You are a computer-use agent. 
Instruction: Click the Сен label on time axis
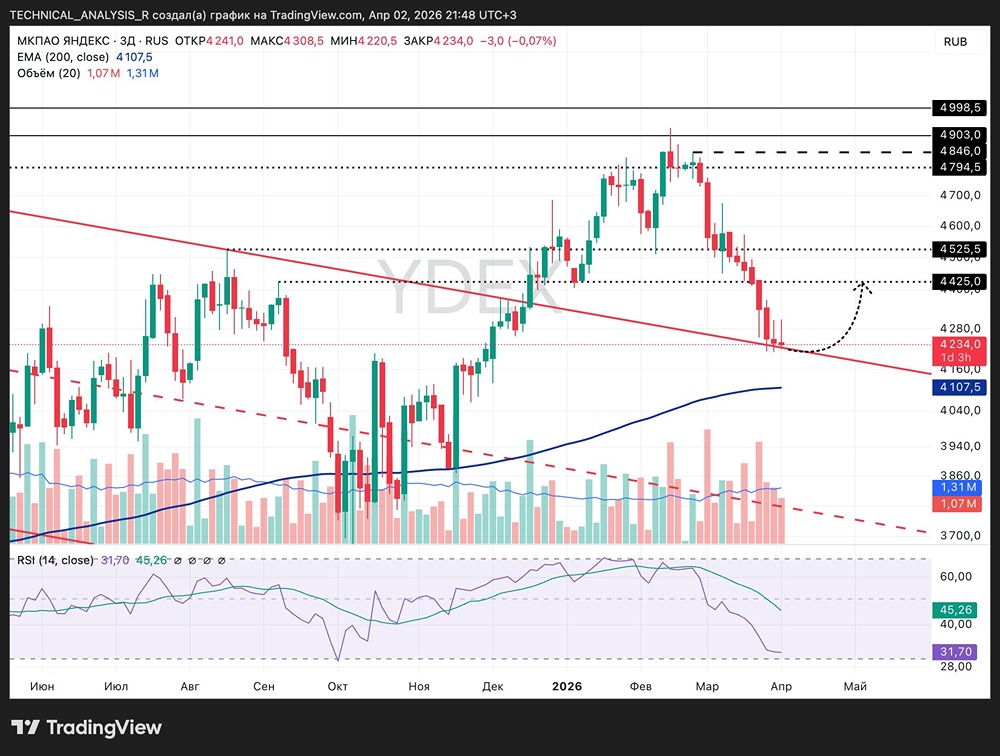[x=263, y=686]
